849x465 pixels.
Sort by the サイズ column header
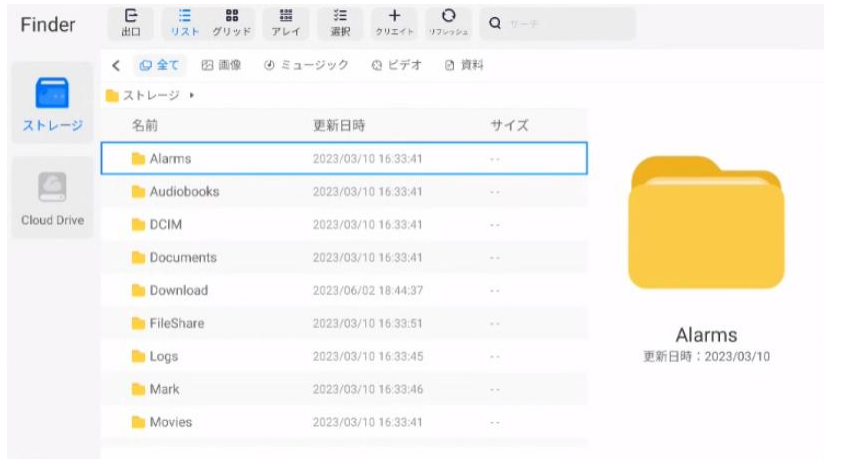click(x=509, y=126)
